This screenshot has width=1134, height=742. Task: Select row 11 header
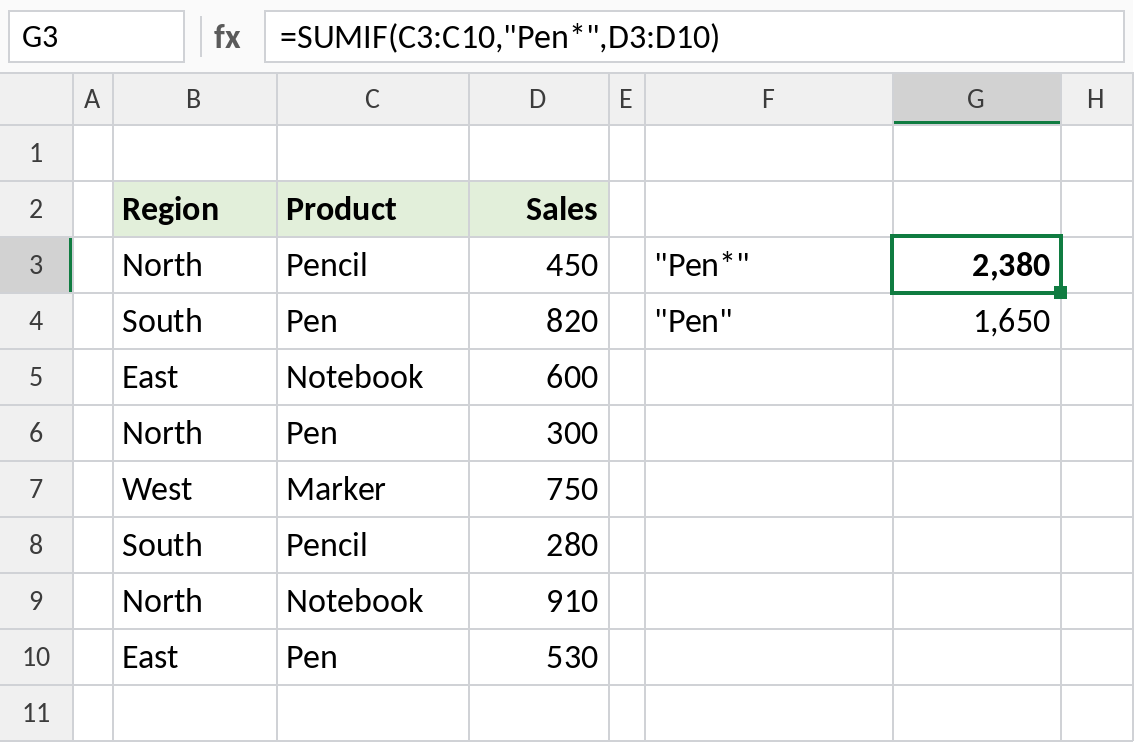click(x=36, y=713)
